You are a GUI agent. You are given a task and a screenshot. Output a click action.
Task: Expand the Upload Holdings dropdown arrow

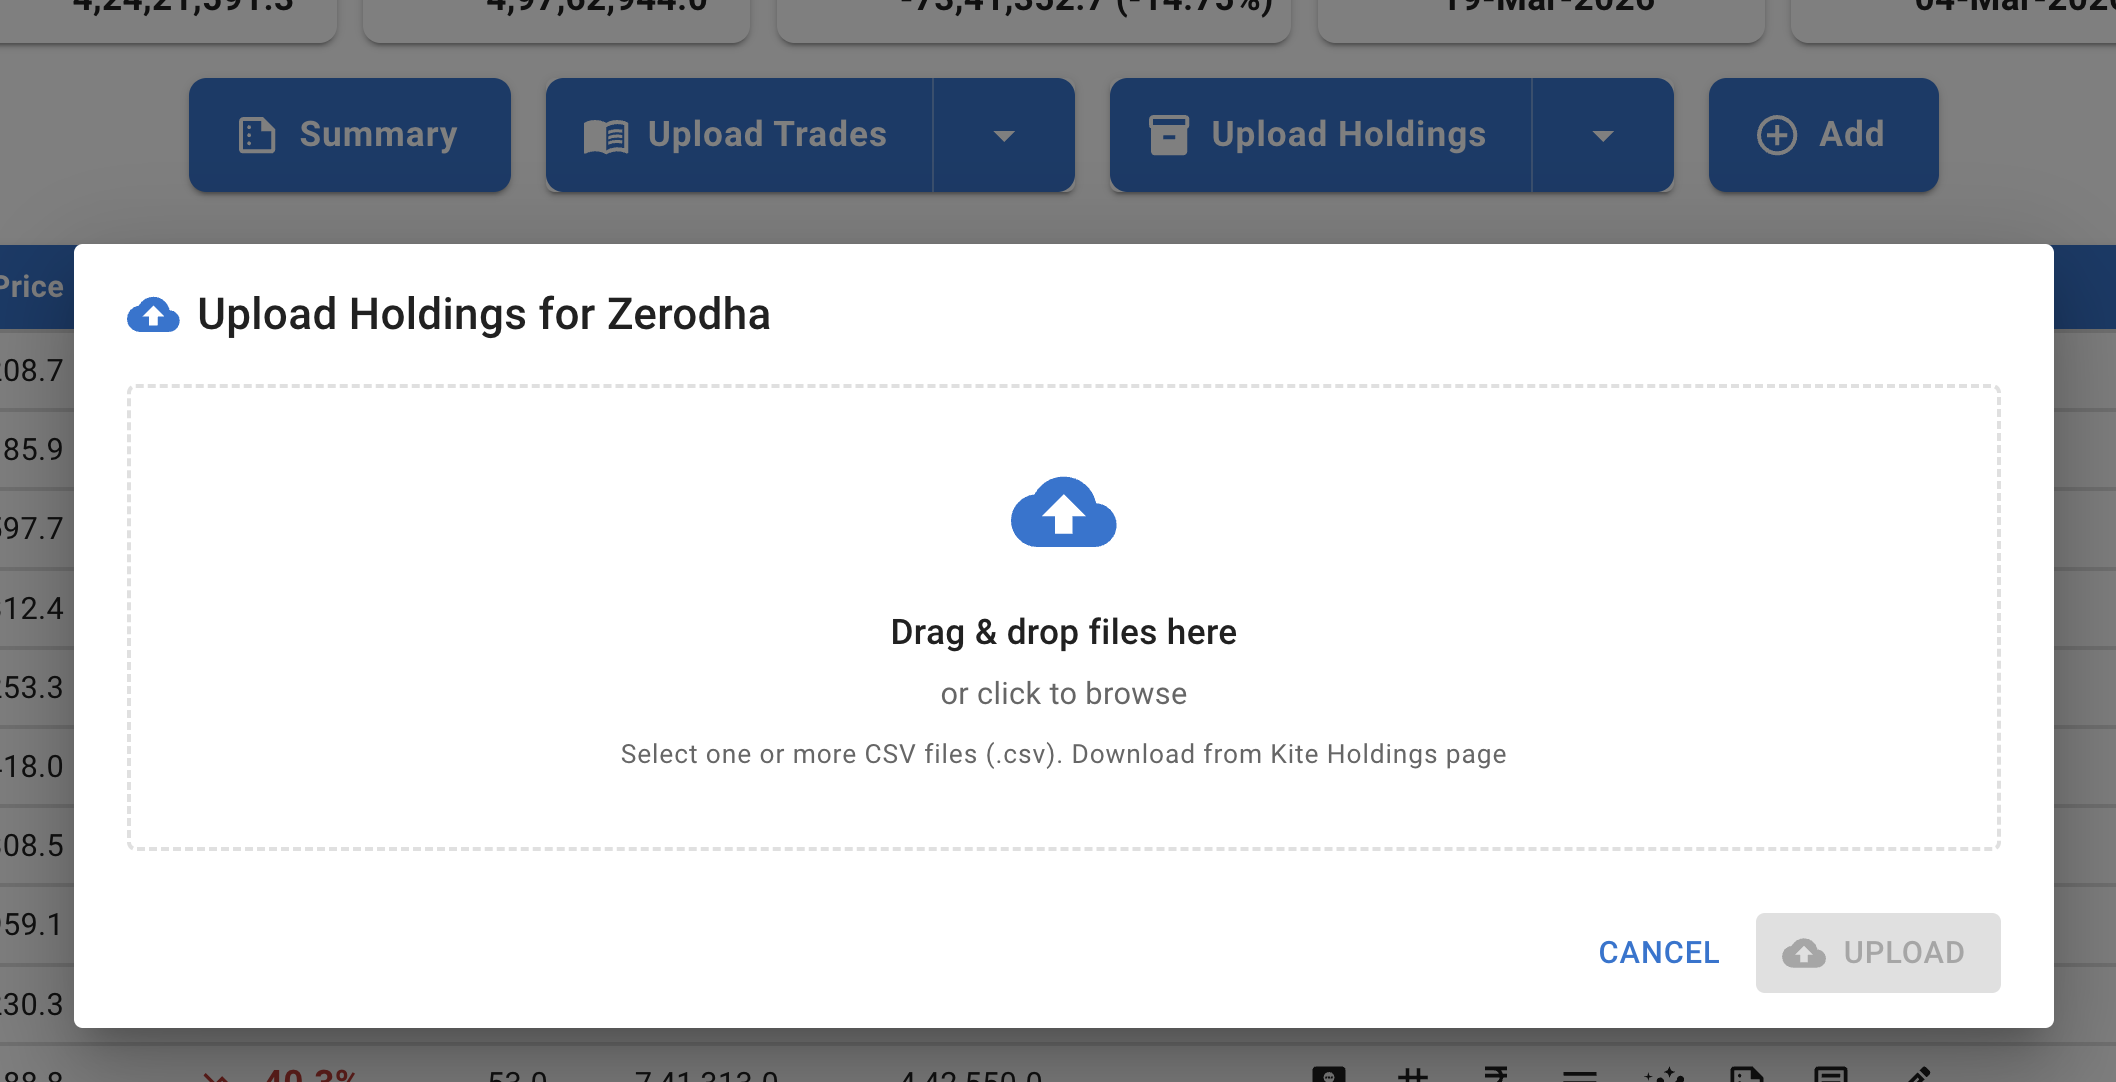(x=1602, y=135)
